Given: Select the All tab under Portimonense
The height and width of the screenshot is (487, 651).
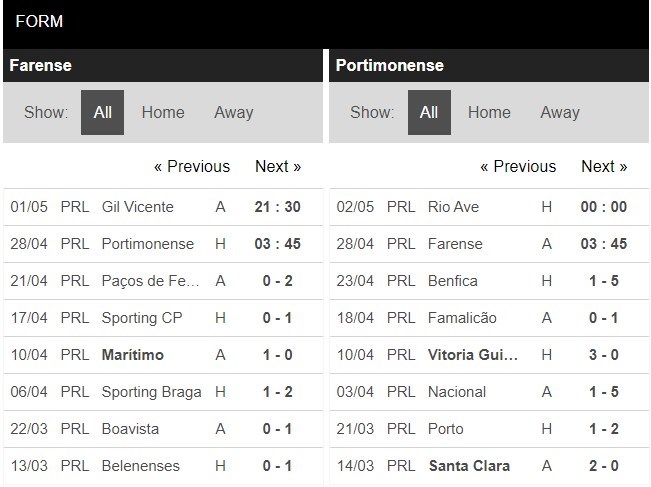Looking at the screenshot, I should (x=429, y=112).
